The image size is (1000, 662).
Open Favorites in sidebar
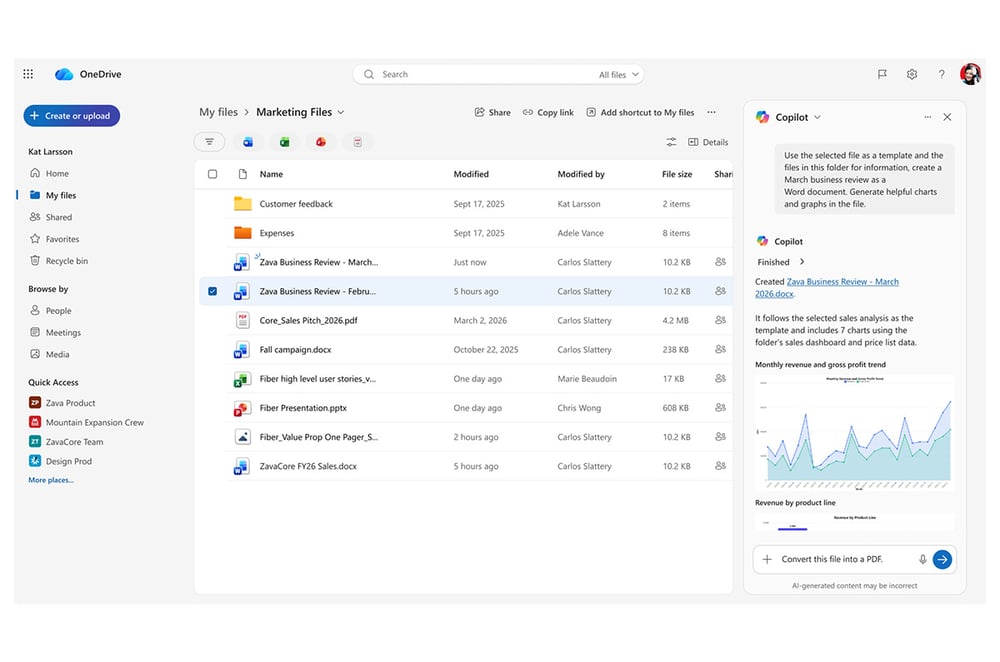click(x=54, y=239)
